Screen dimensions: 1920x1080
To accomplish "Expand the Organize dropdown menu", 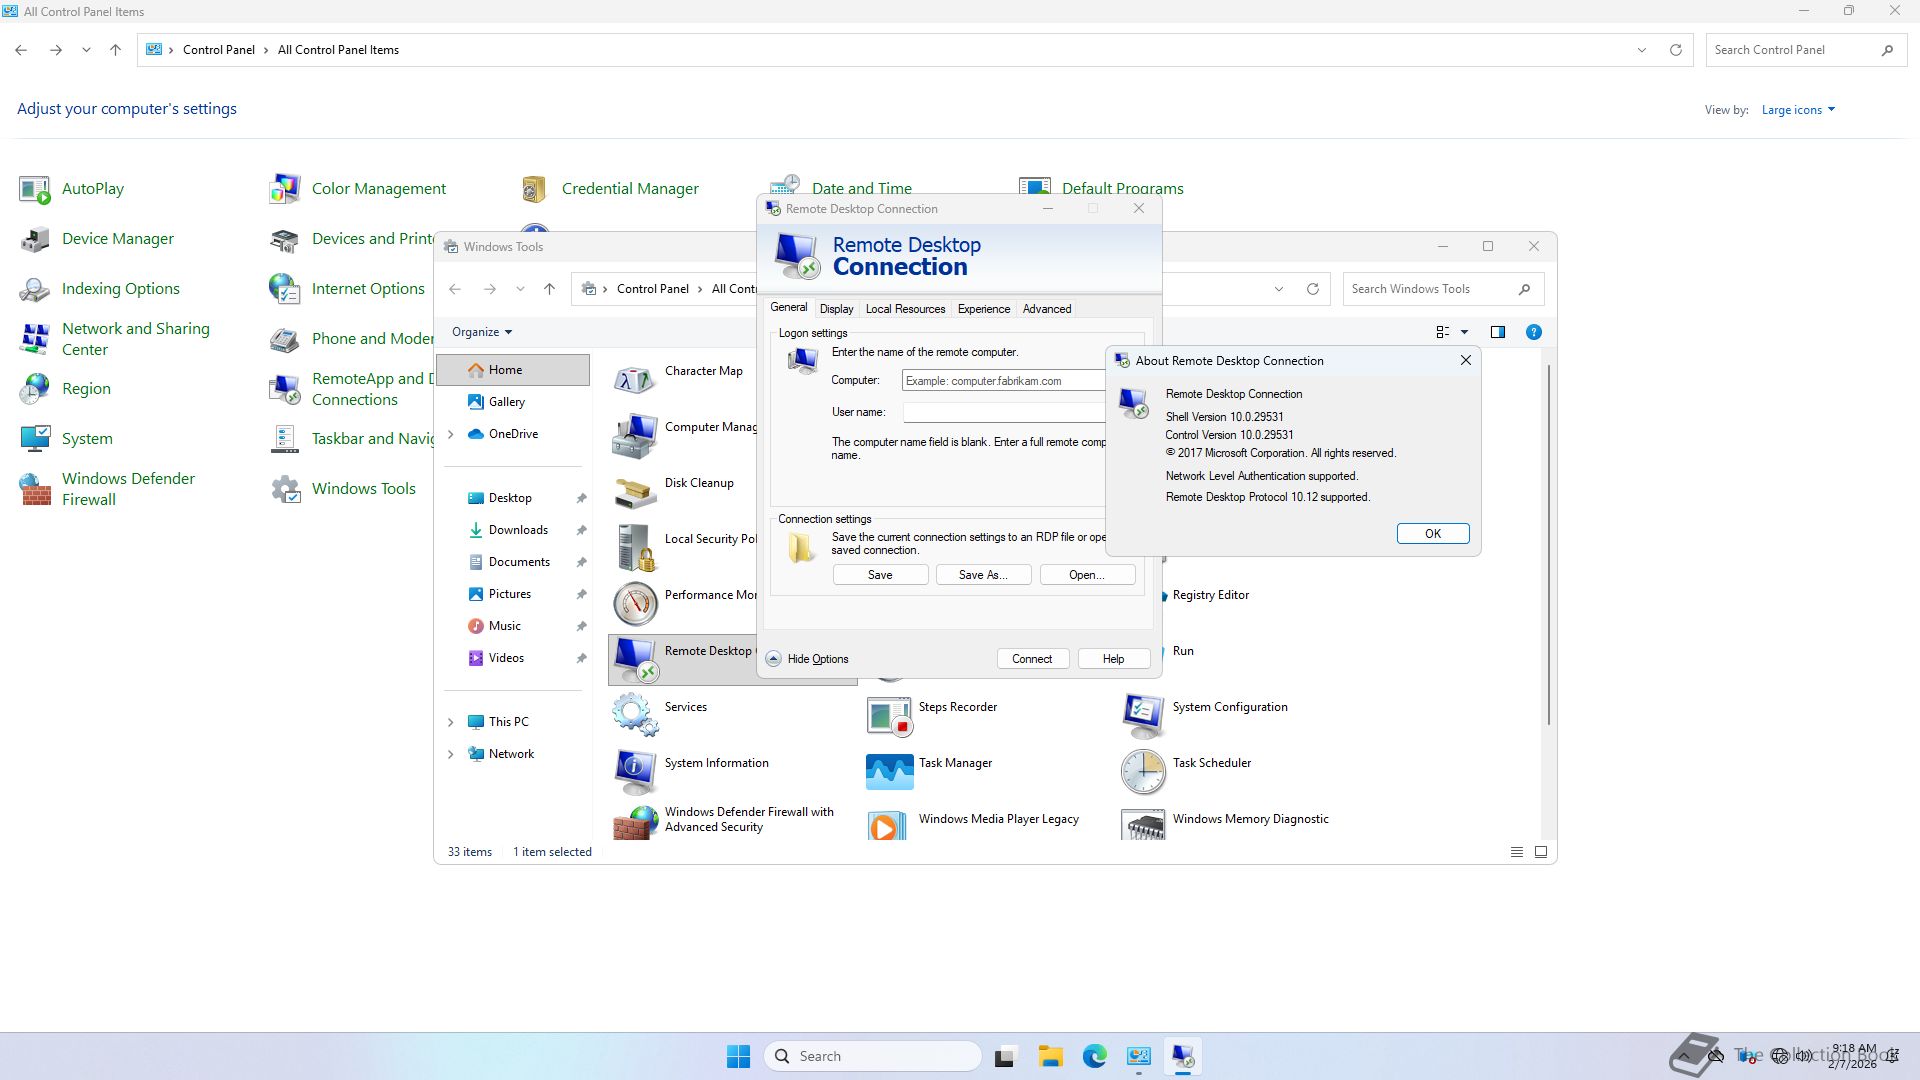I will click(481, 332).
